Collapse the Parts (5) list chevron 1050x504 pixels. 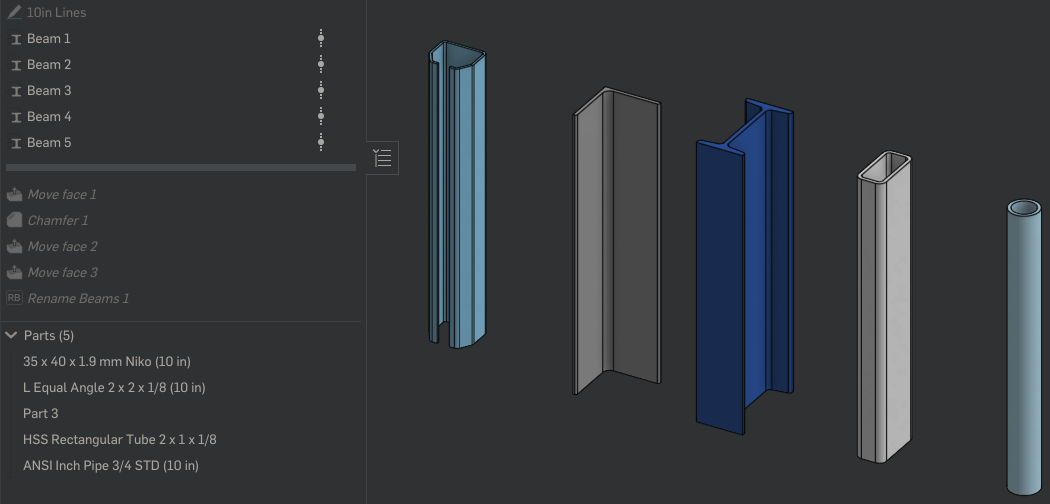[x=11, y=335]
